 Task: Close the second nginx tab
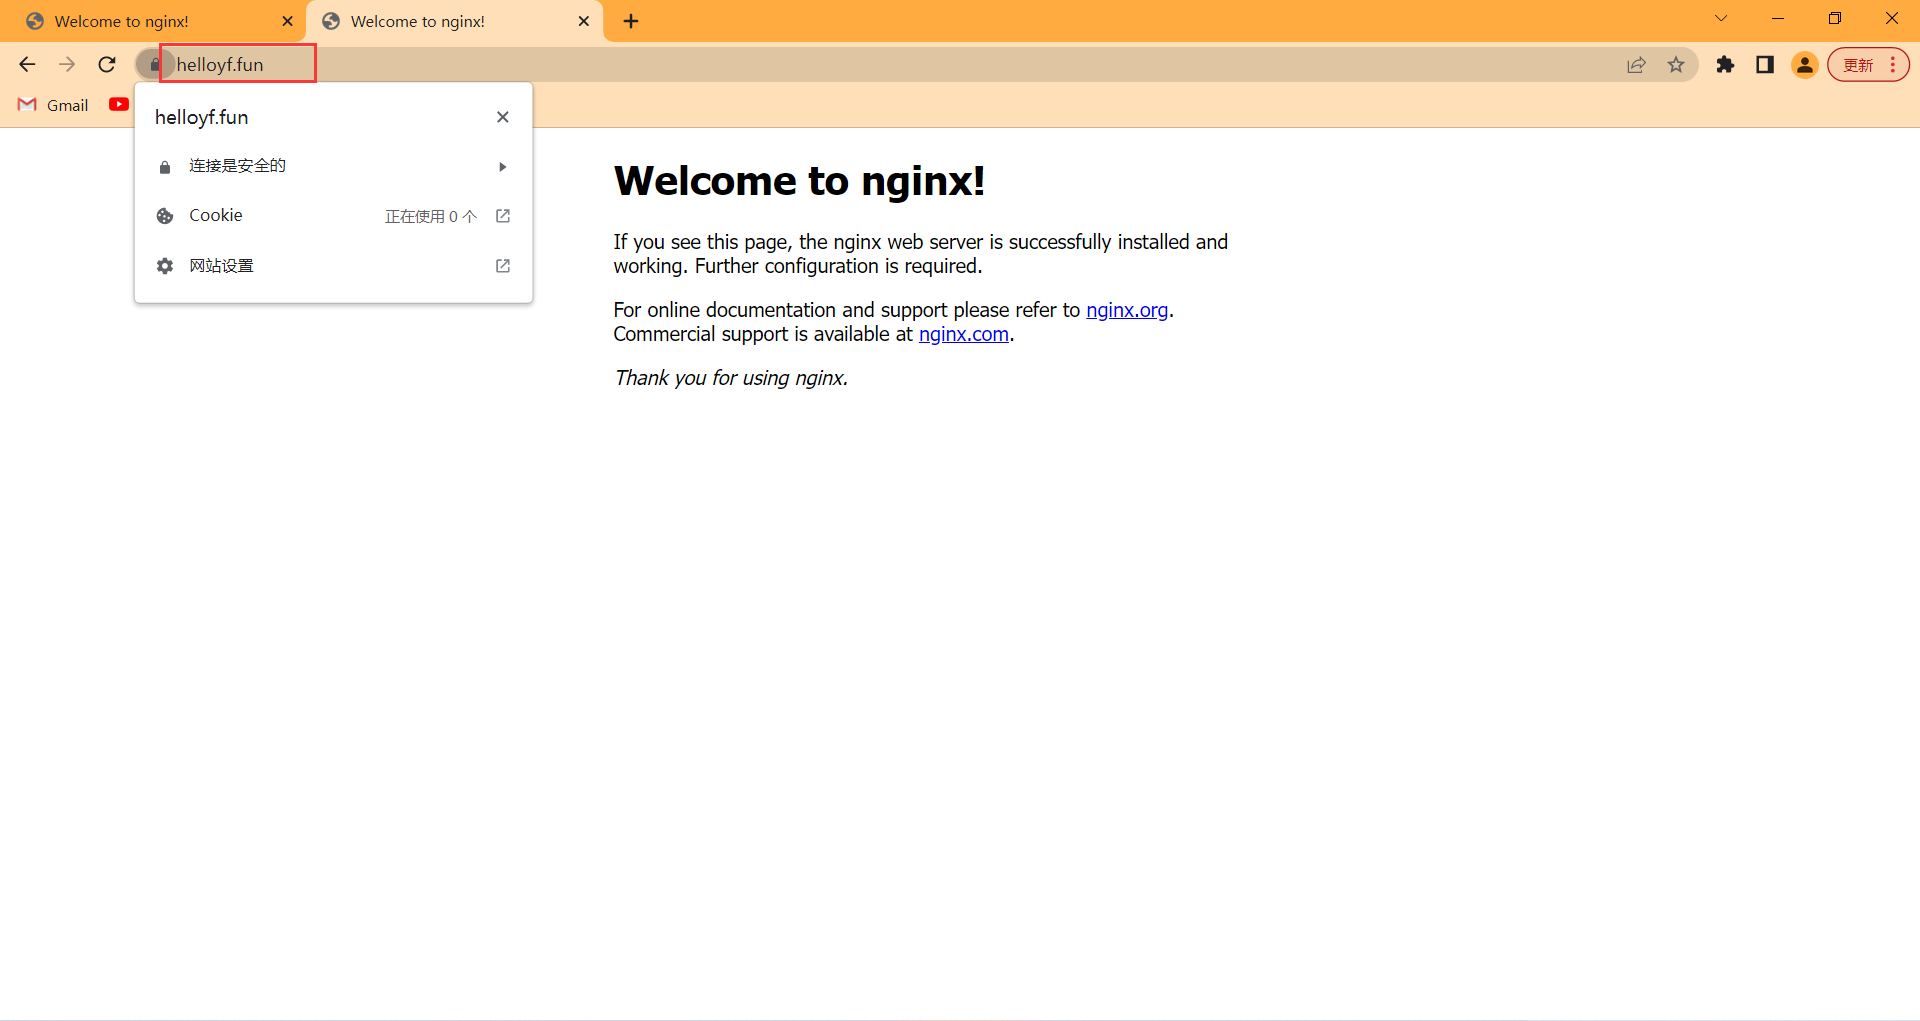pyautogui.click(x=584, y=21)
